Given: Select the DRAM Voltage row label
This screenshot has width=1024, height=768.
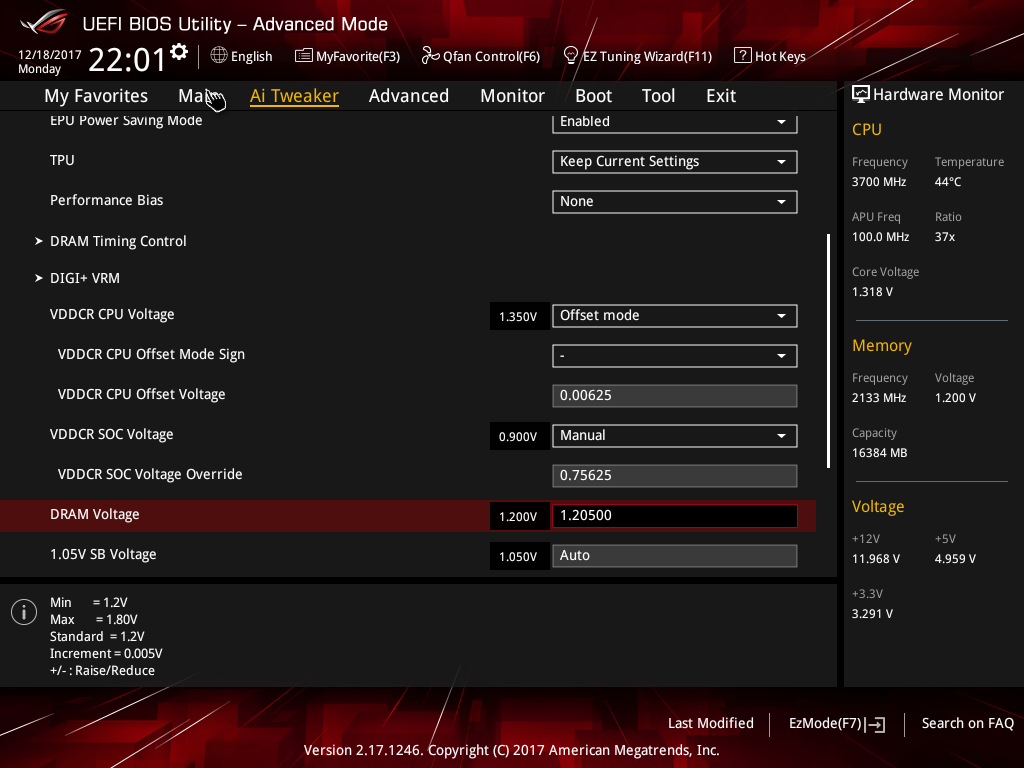Looking at the screenshot, I should click(95, 515).
